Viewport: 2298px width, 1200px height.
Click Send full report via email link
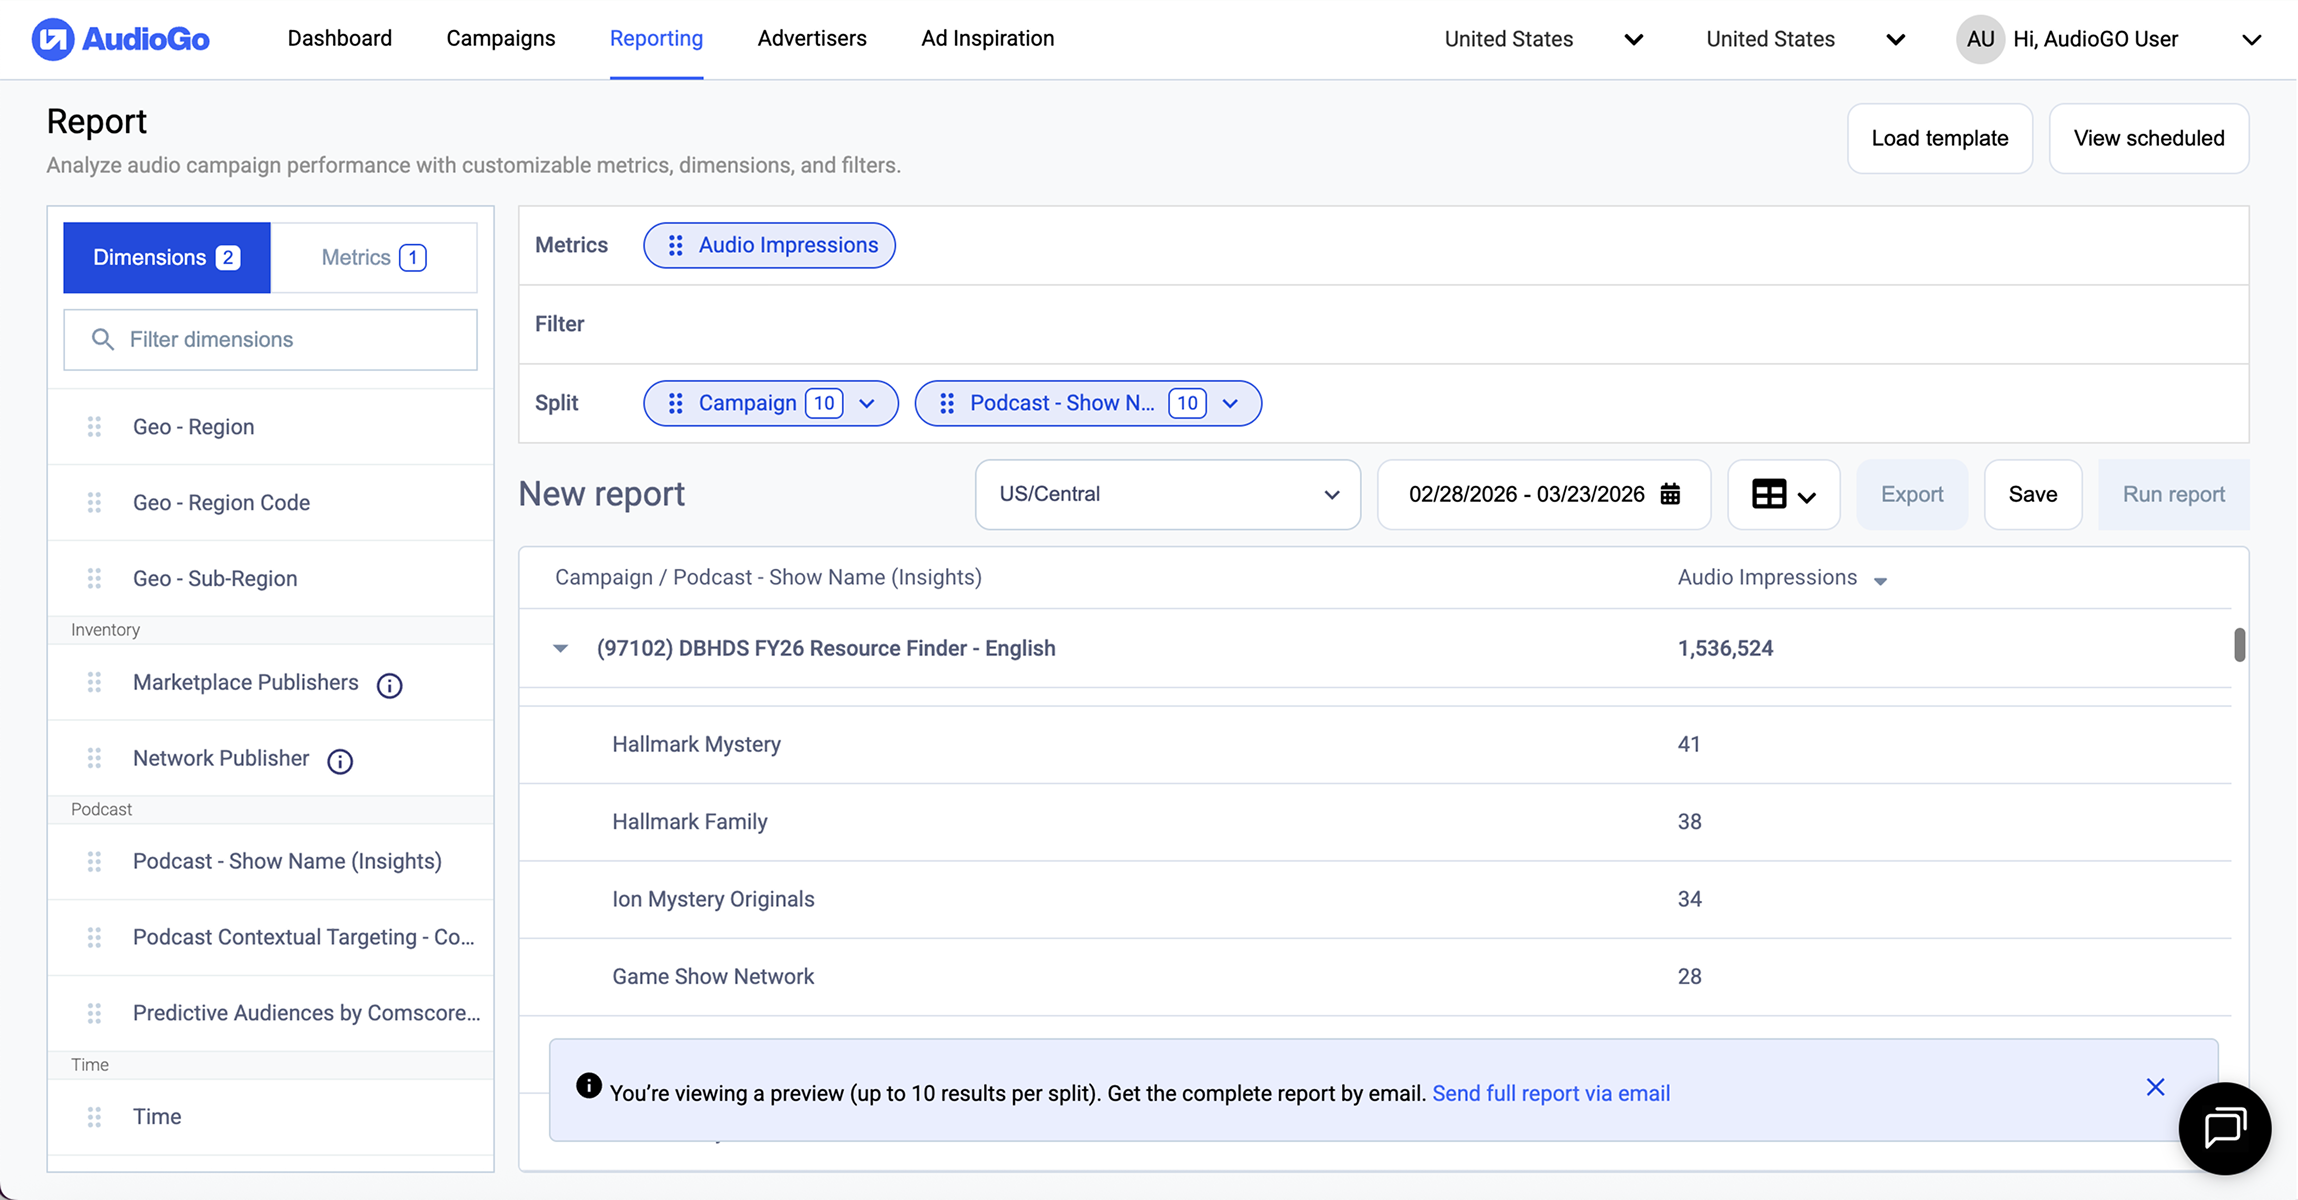(1550, 1093)
